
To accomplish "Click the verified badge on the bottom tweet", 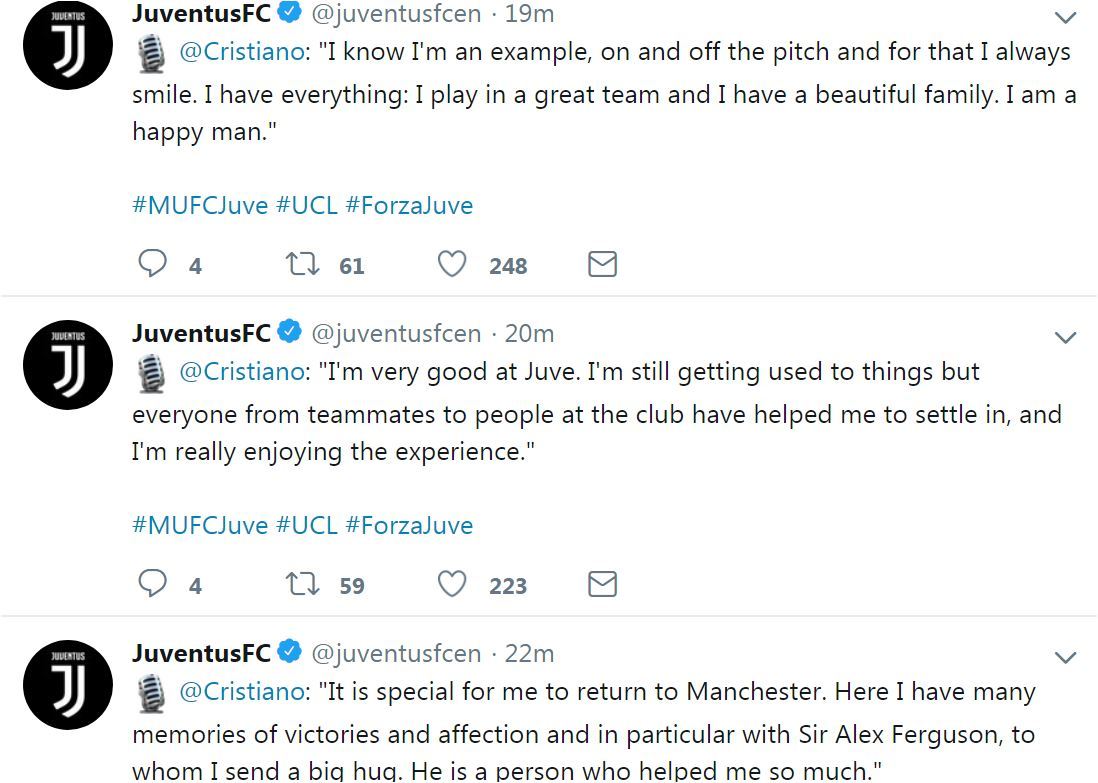I will 290,653.
